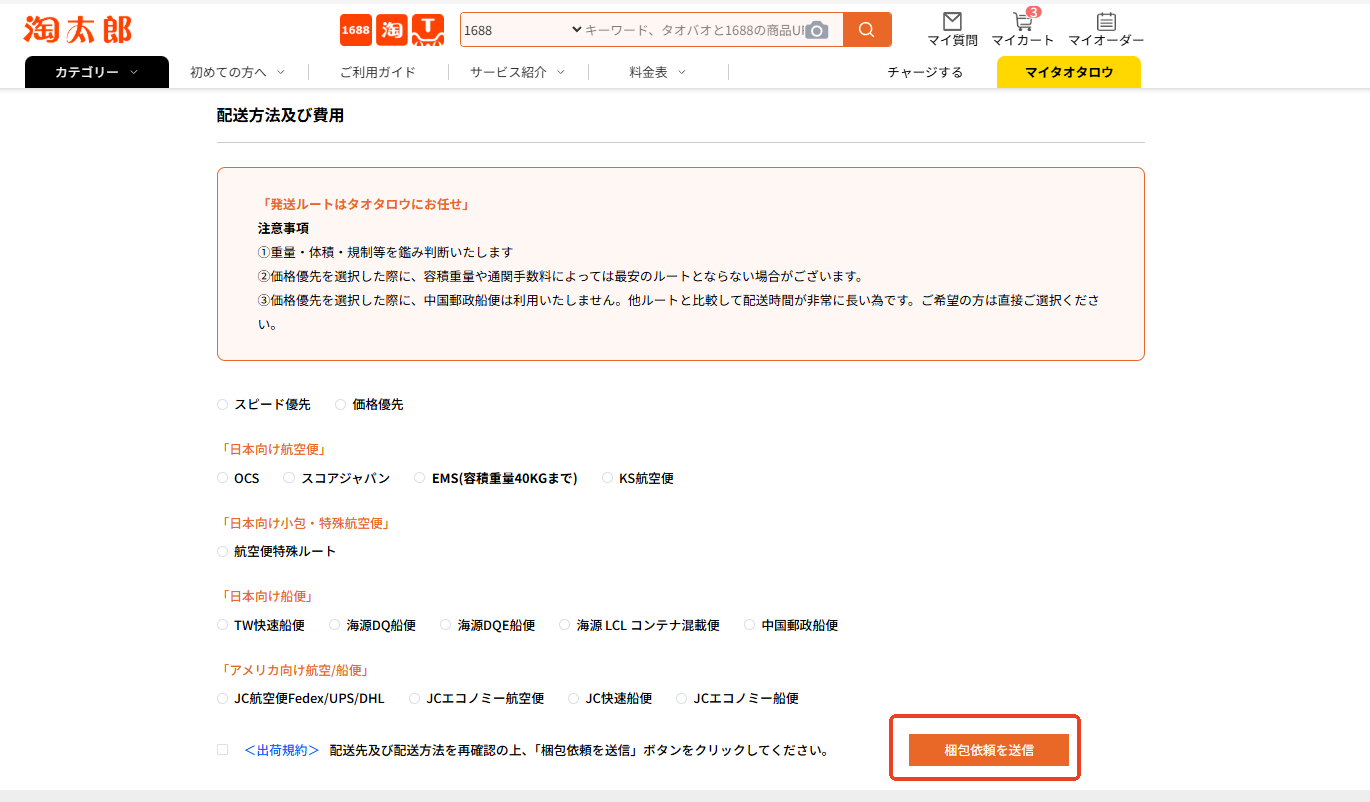Image resolution: width=1370 pixels, height=802 pixels.
Task: Click the keyword search input field
Action: click(694, 30)
